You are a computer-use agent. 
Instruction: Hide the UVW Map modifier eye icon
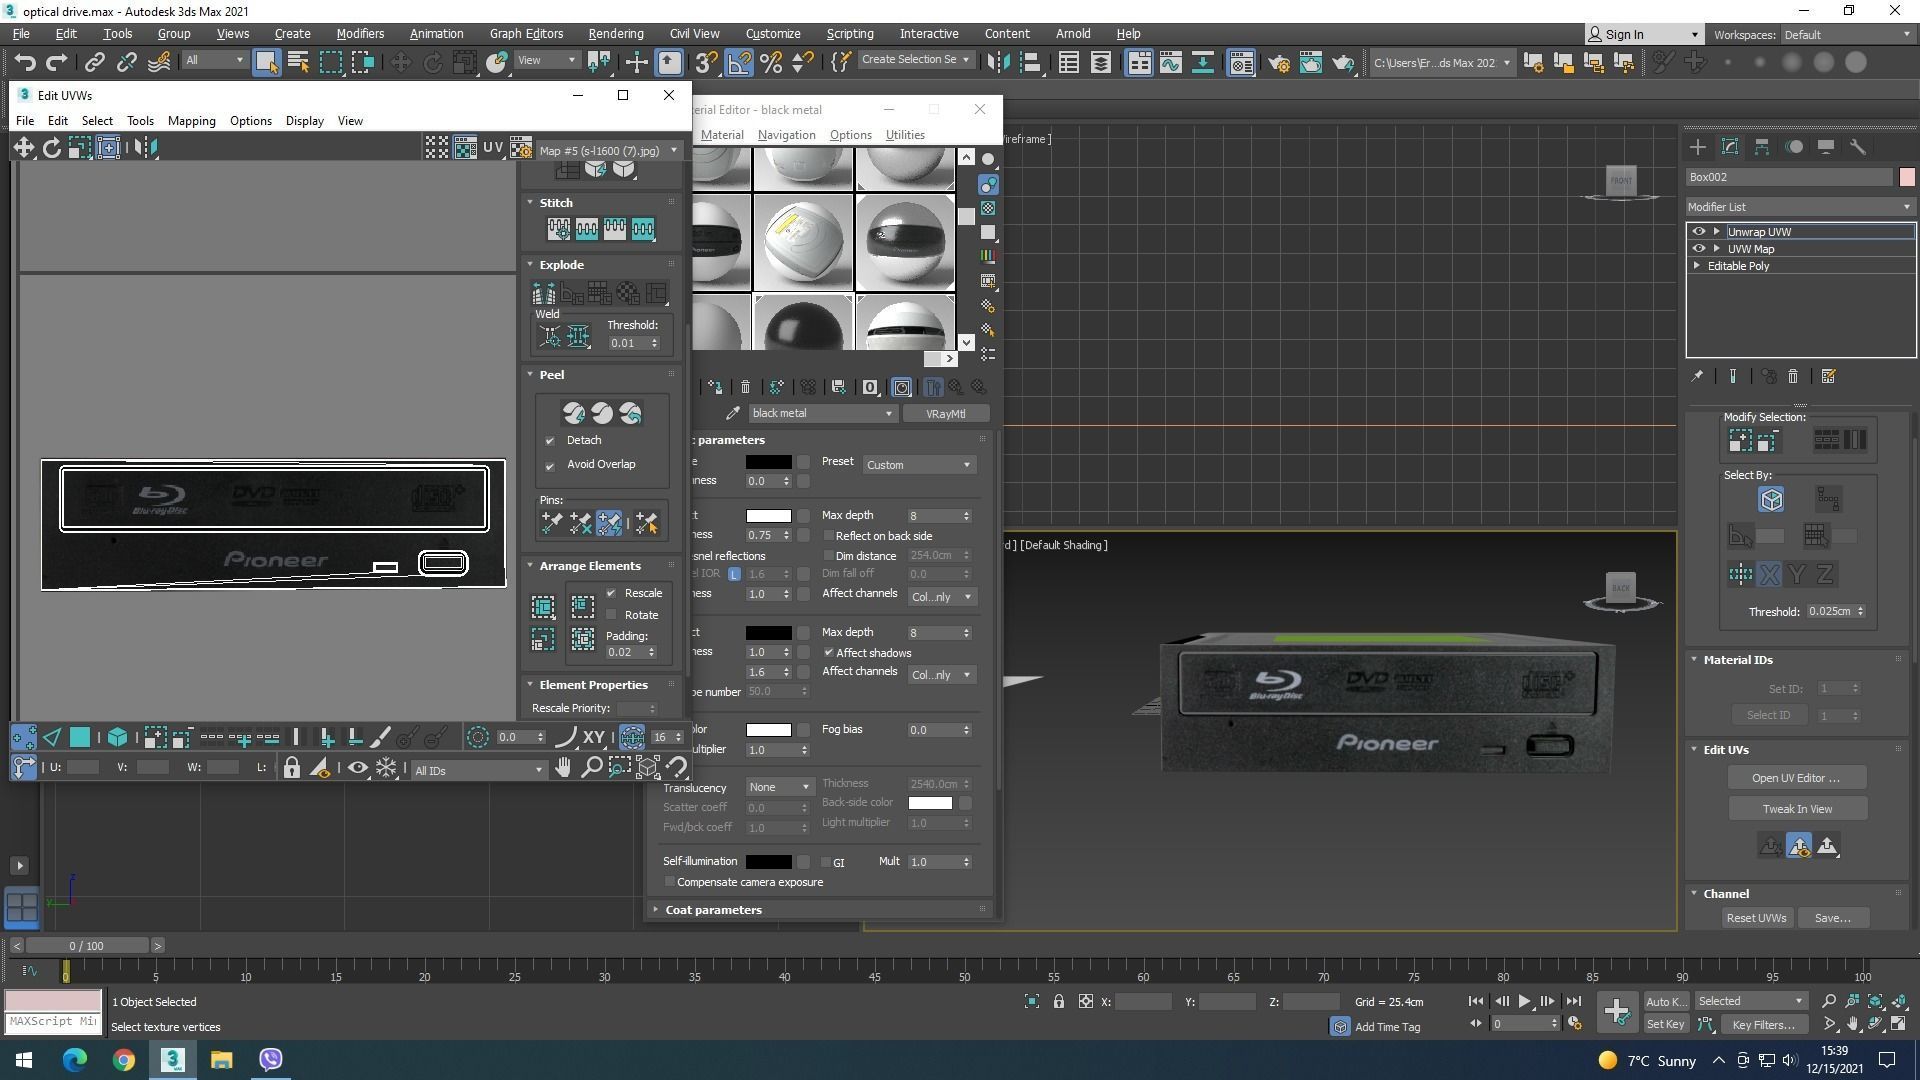(x=1698, y=249)
